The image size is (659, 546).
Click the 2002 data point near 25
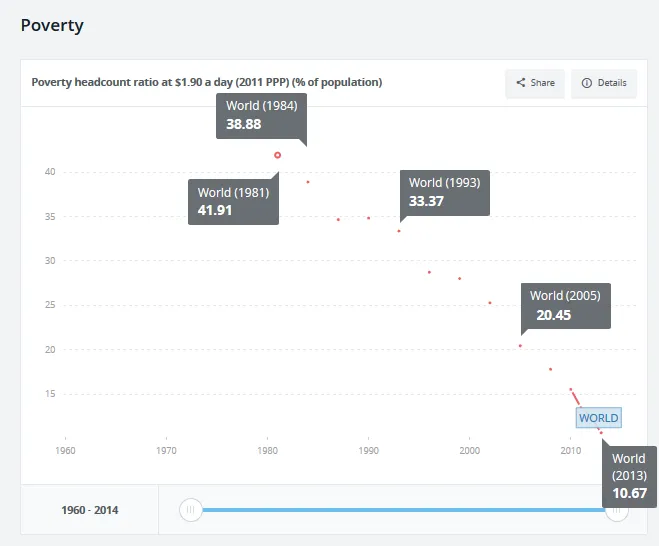[x=490, y=303]
